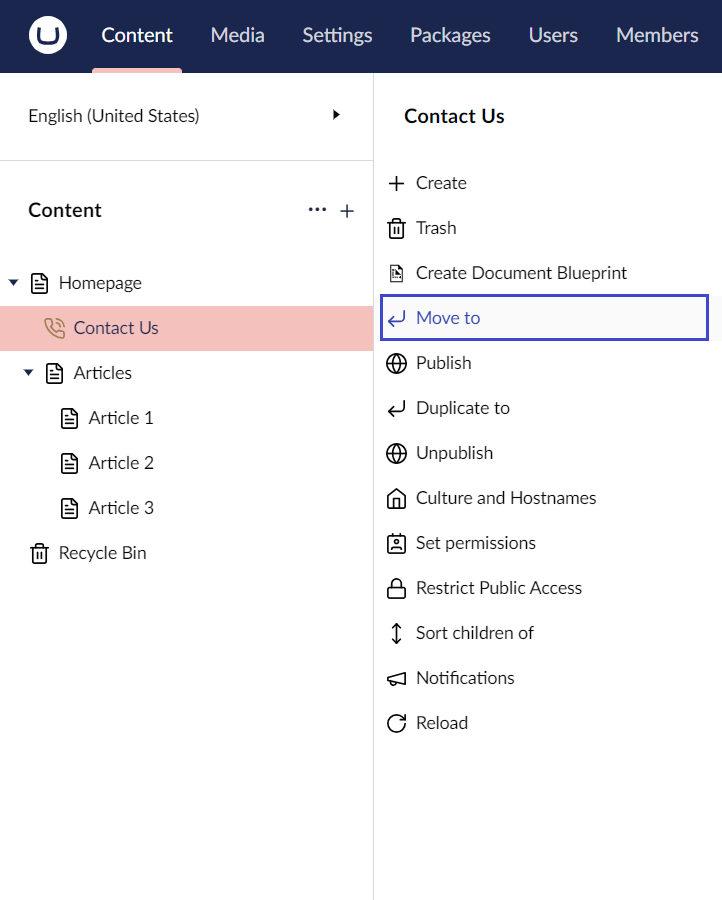722x900 pixels.
Task: Collapse the Homepage tree node
Action: point(12,282)
